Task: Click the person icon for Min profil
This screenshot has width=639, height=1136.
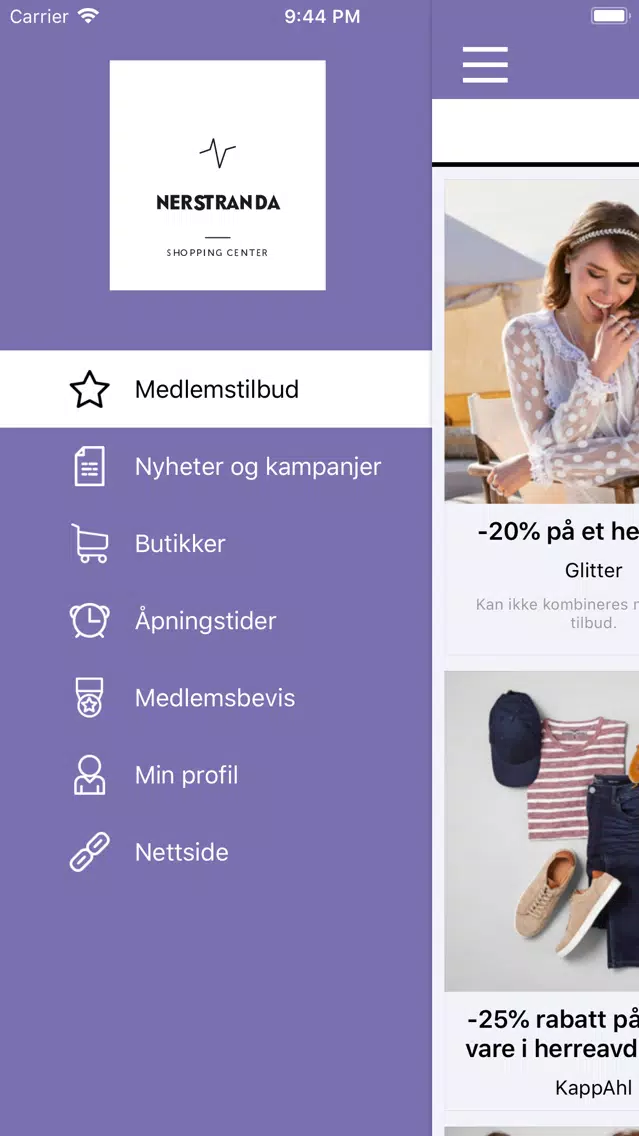Action: click(x=90, y=774)
